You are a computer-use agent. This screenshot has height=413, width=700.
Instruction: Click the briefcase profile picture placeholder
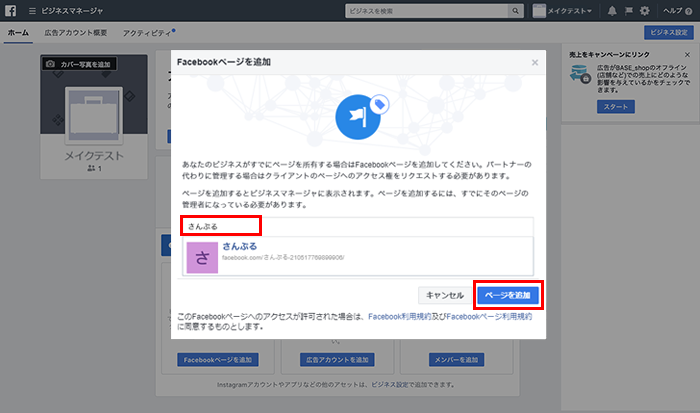[x=94, y=115]
